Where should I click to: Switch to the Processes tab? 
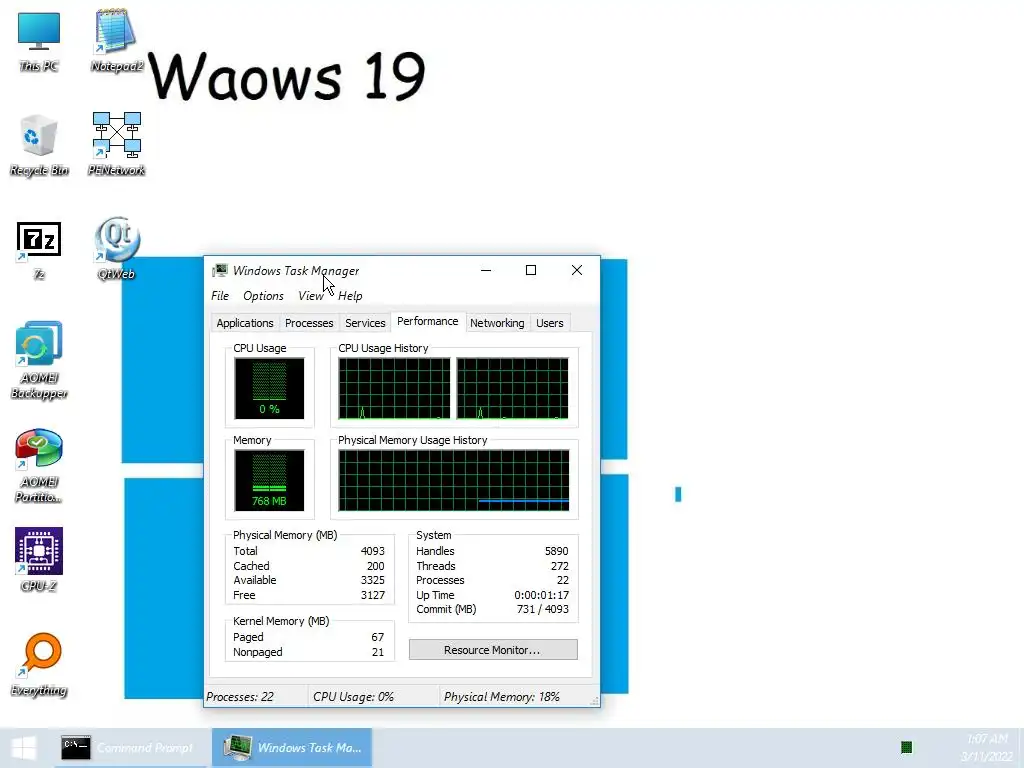click(x=309, y=323)
